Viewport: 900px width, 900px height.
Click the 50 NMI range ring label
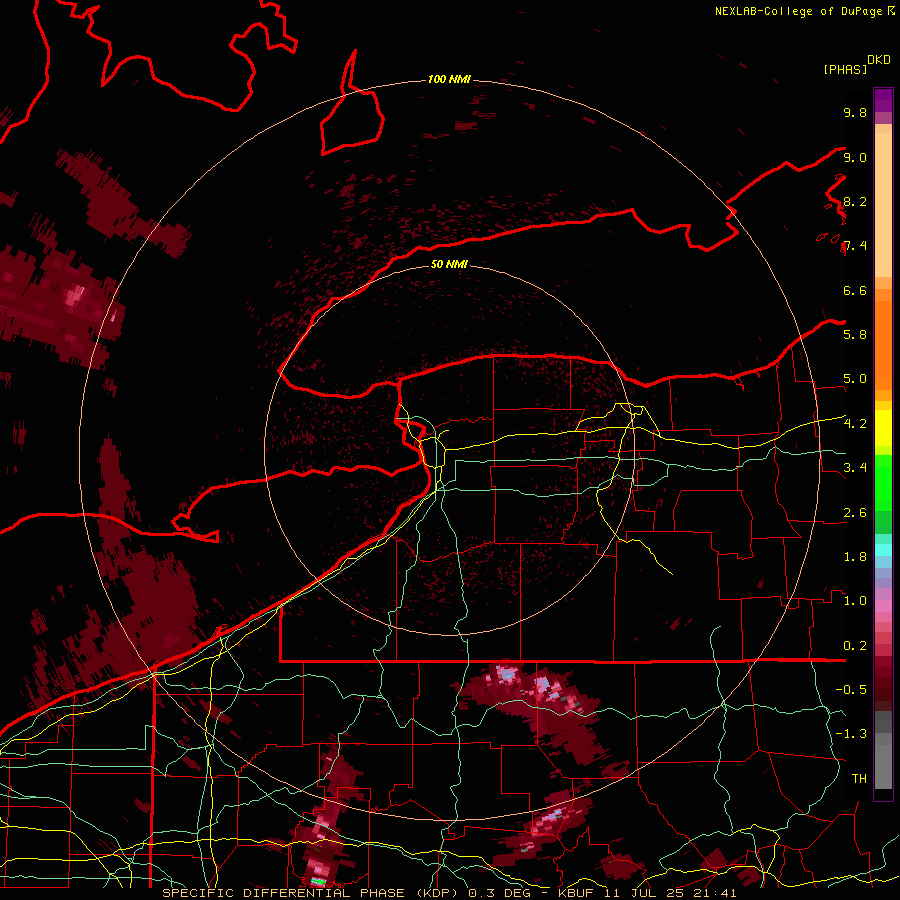(x=449, y=264)
